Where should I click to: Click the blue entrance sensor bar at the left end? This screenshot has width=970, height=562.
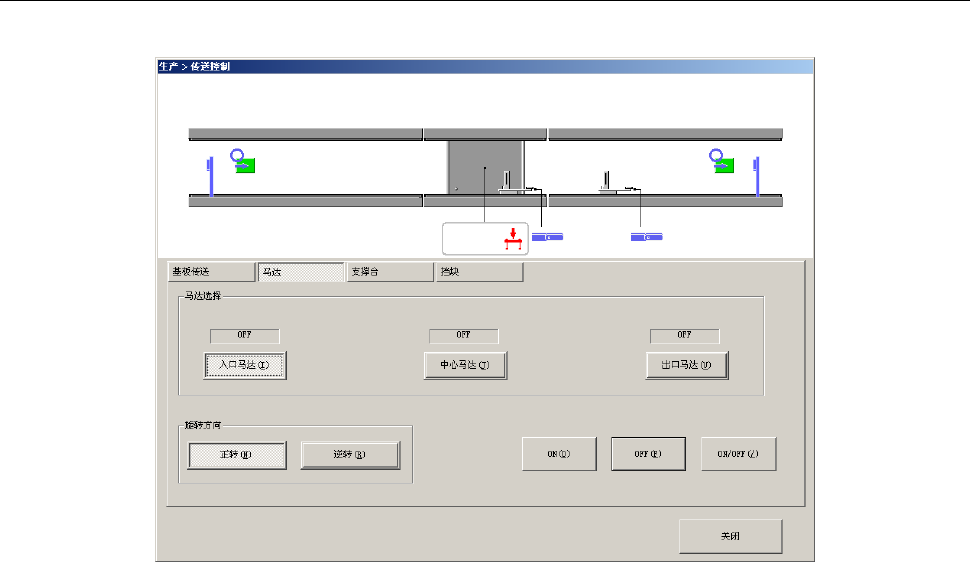(211, 176)
